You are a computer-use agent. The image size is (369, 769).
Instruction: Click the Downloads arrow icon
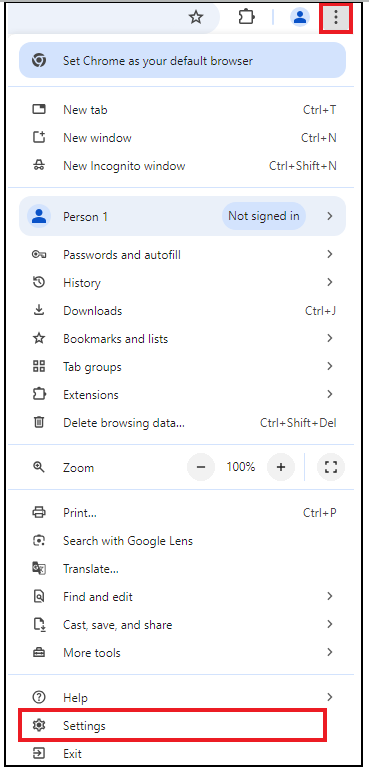pos(39,310)
